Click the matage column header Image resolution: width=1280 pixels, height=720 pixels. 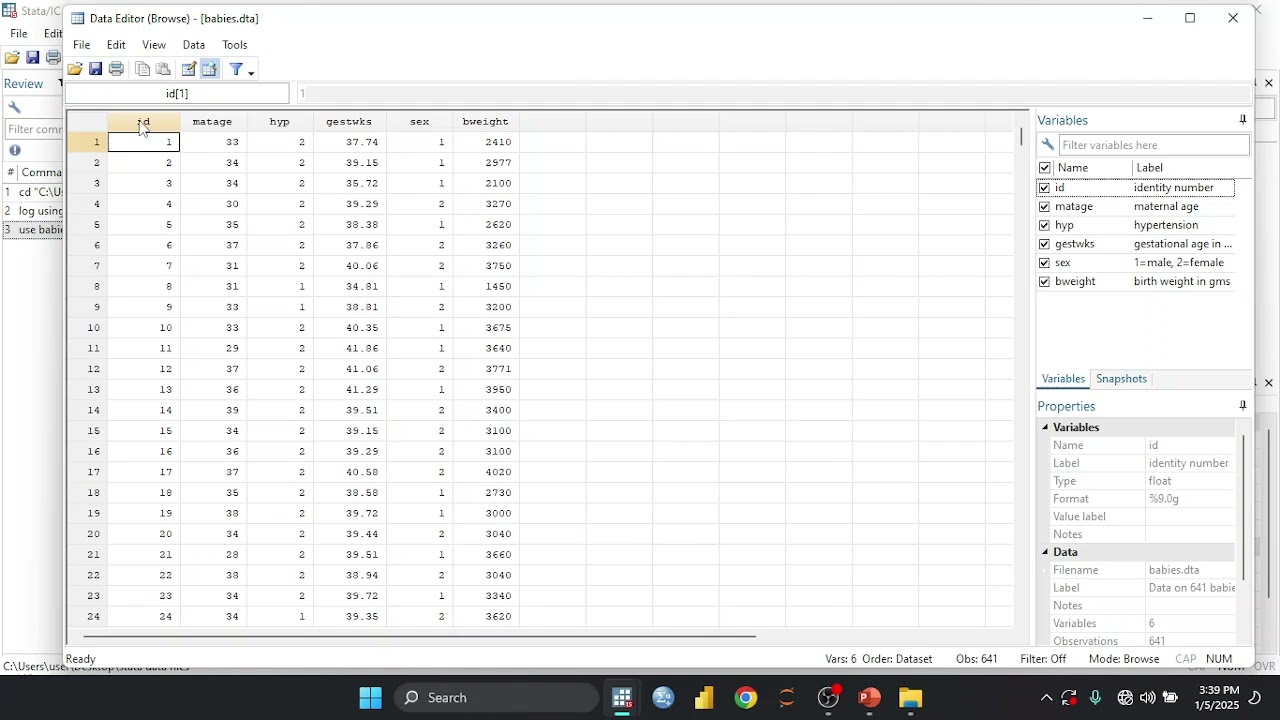pyautogui.click(x=212, y=122)
